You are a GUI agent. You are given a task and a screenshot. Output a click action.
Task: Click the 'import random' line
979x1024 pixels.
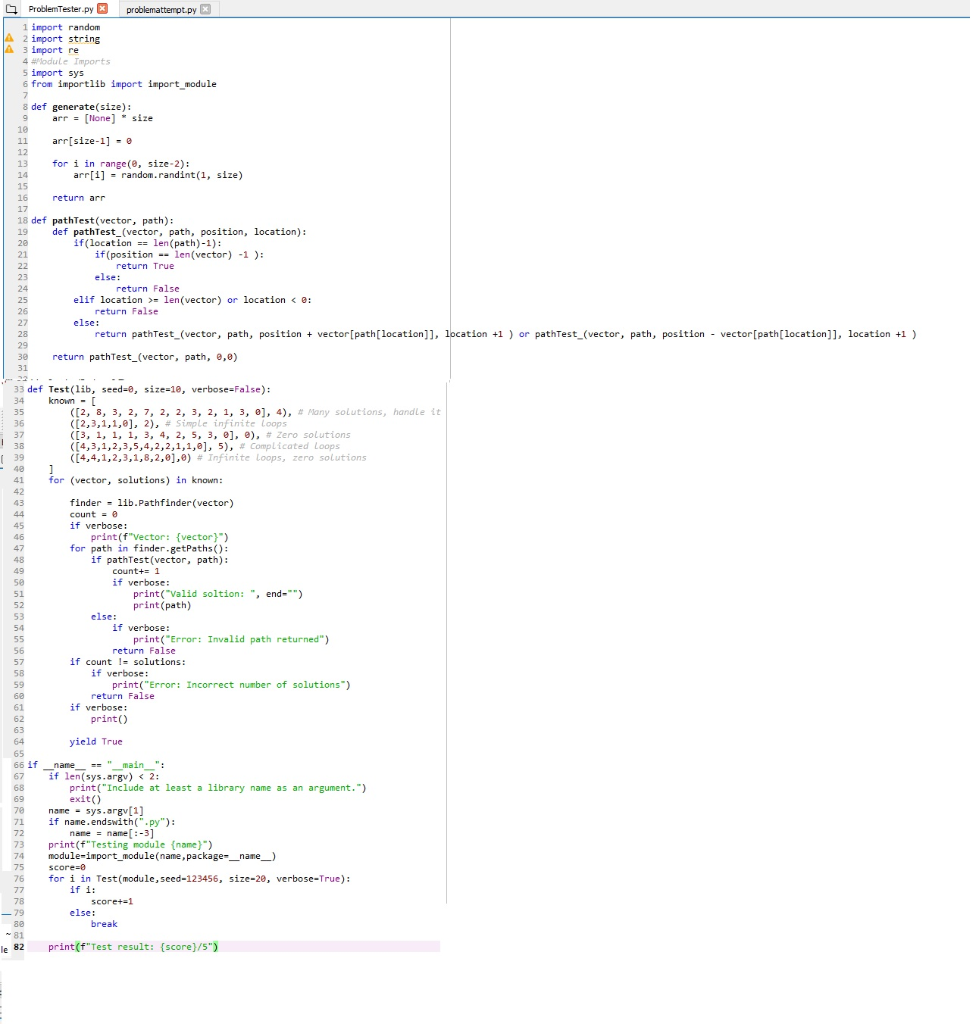coord(66,27)
